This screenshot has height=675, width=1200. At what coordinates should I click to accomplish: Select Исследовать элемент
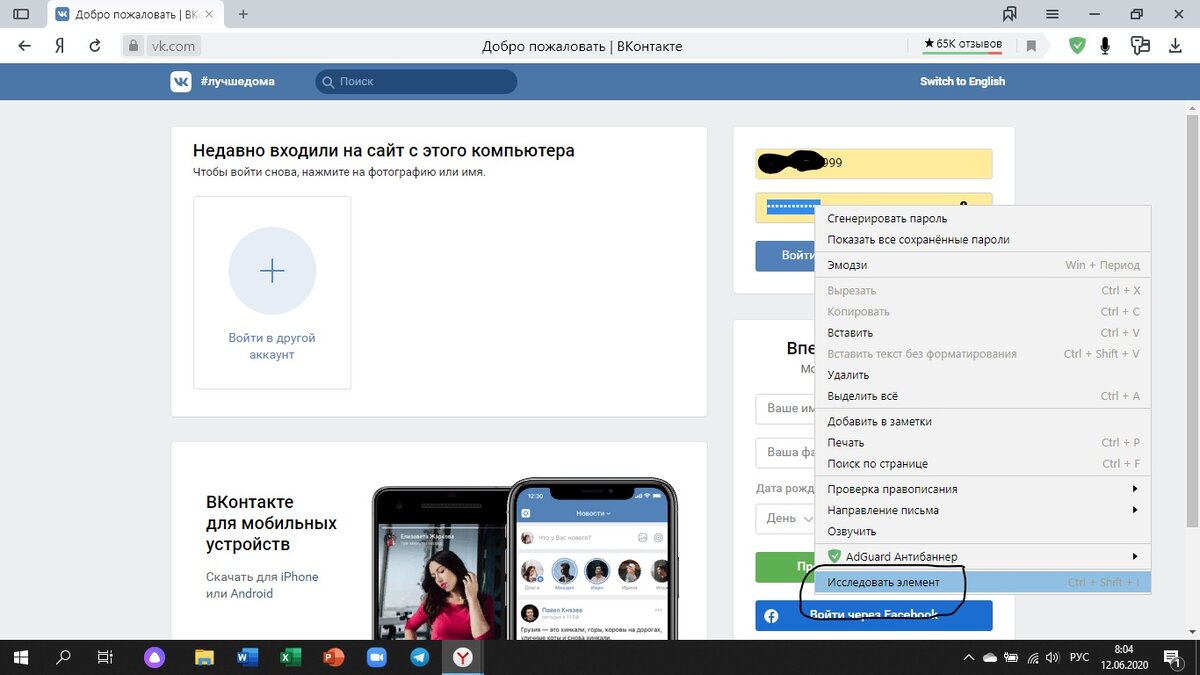tap(983, 582)
